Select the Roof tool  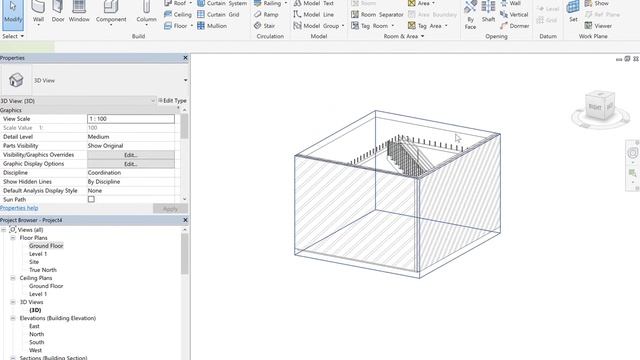(178, 3)
